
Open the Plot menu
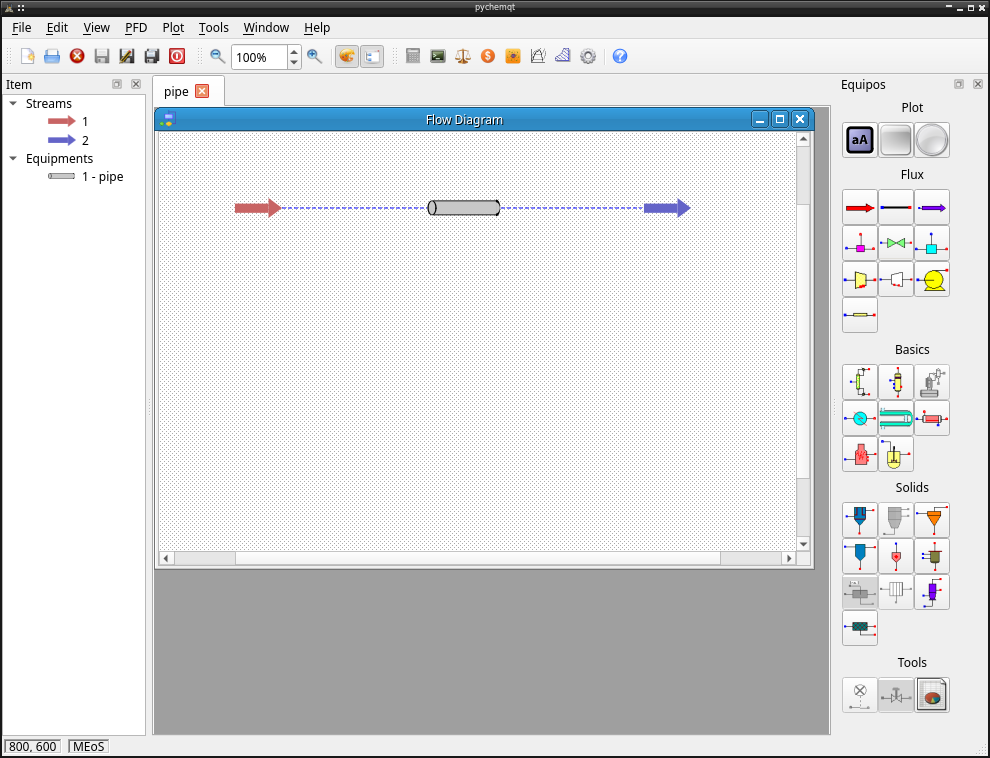[173, 28]
